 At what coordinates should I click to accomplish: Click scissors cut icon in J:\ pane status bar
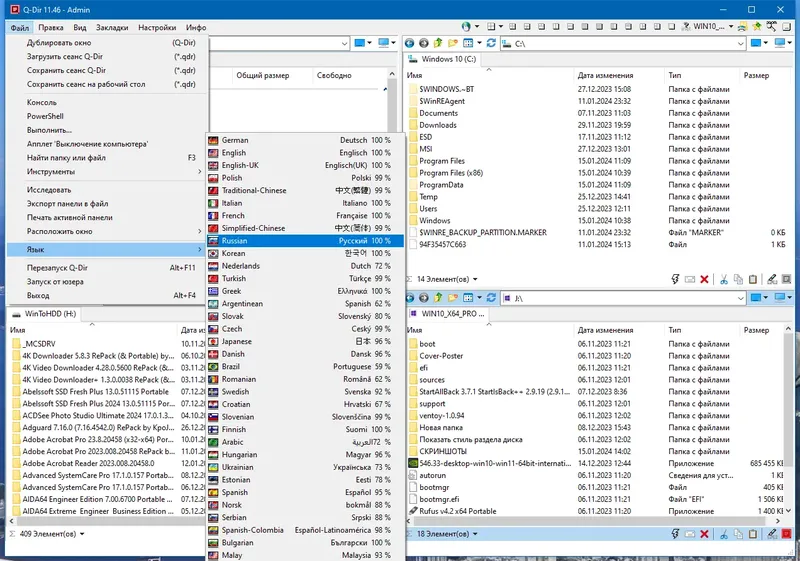pos(723,534)
